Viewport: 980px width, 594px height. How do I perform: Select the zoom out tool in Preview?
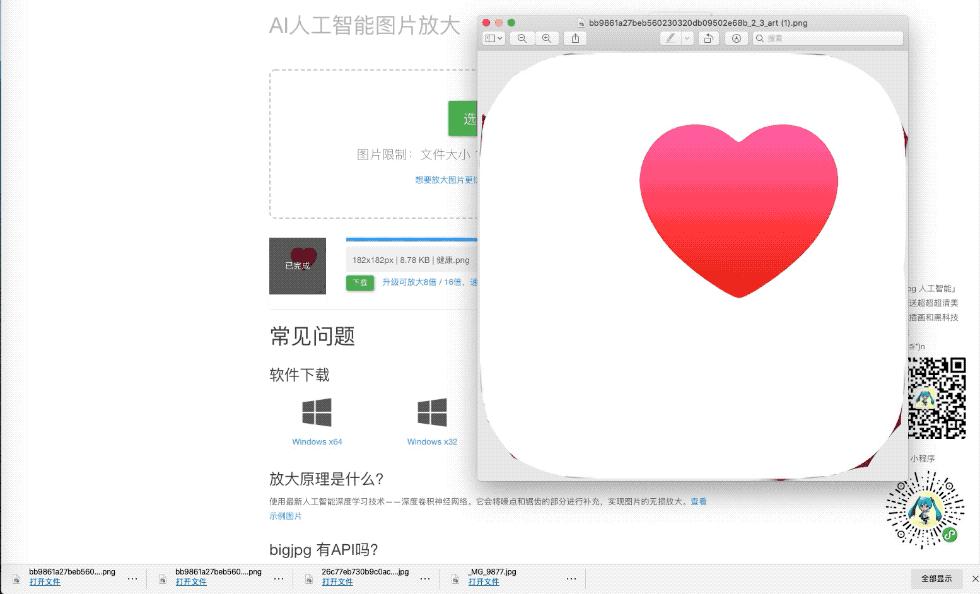tap(523, 38)
